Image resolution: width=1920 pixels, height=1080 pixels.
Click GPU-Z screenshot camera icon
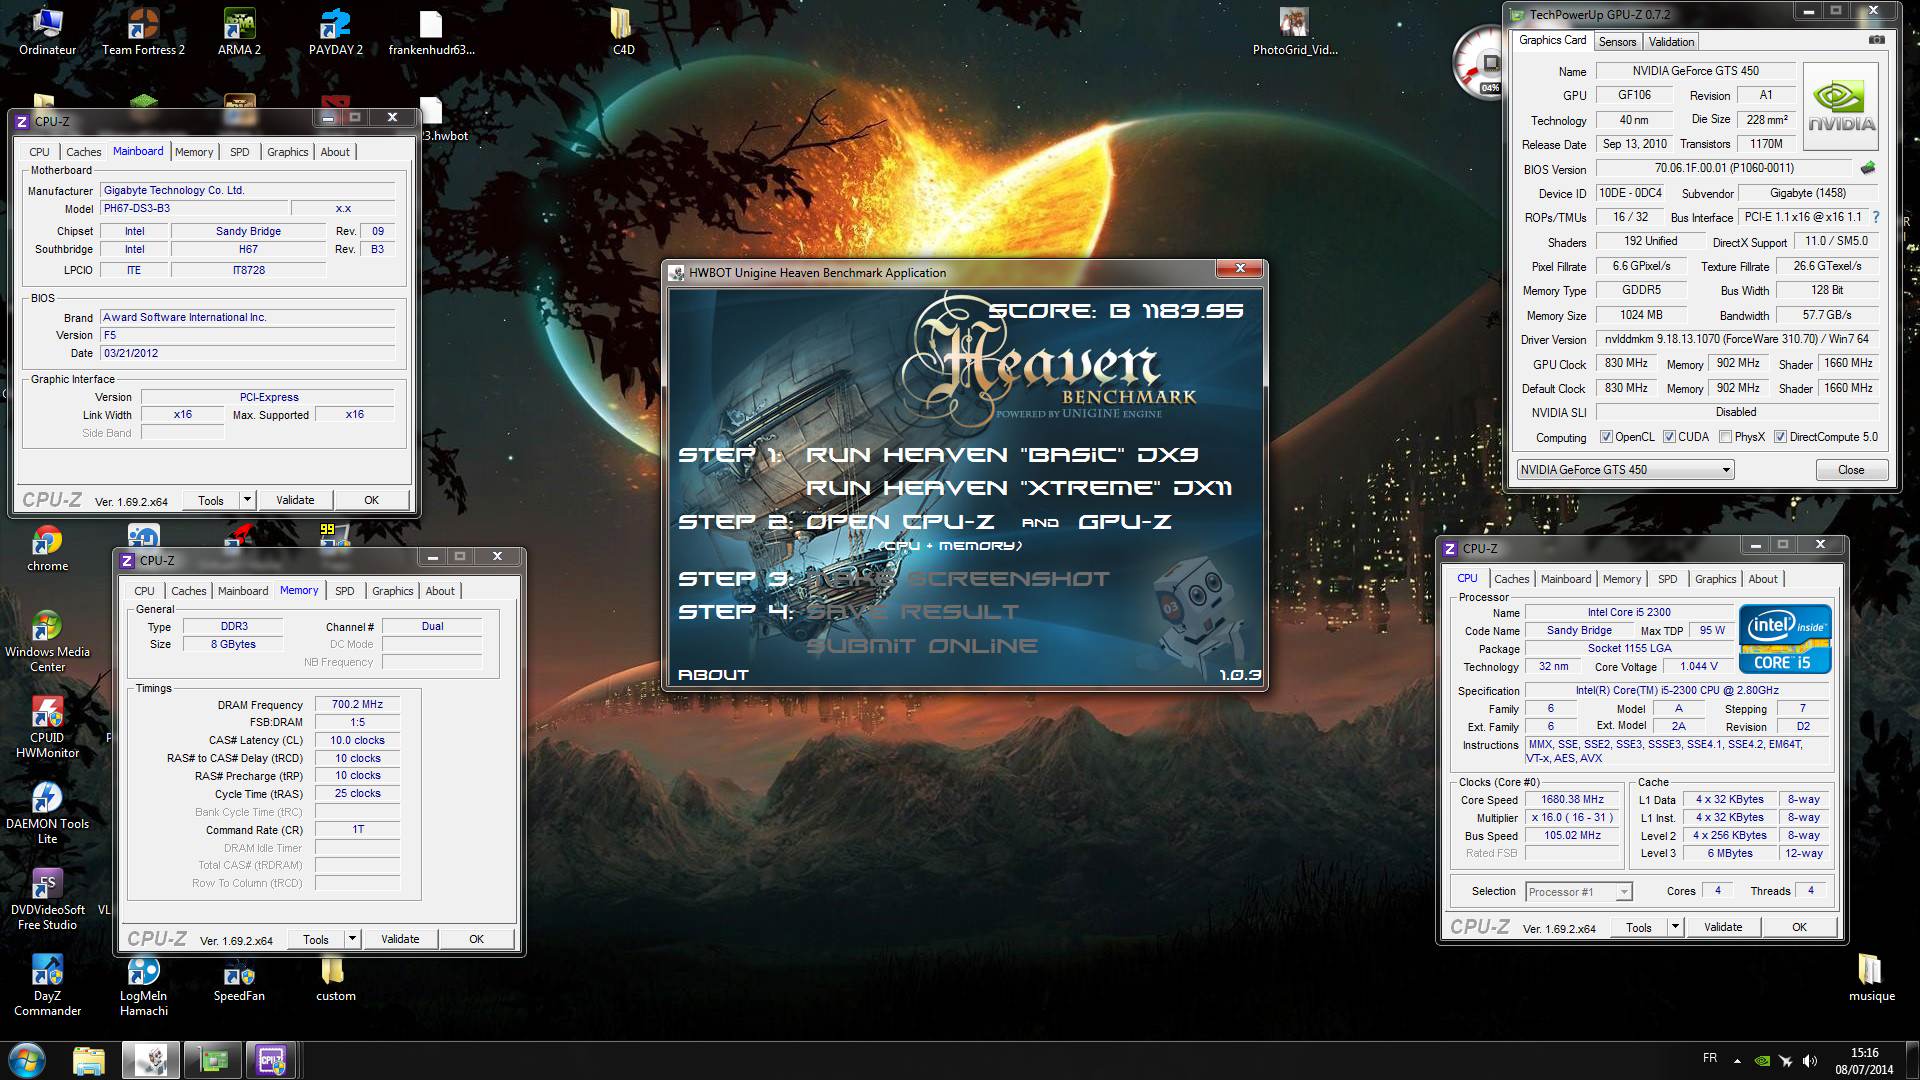1877,40
